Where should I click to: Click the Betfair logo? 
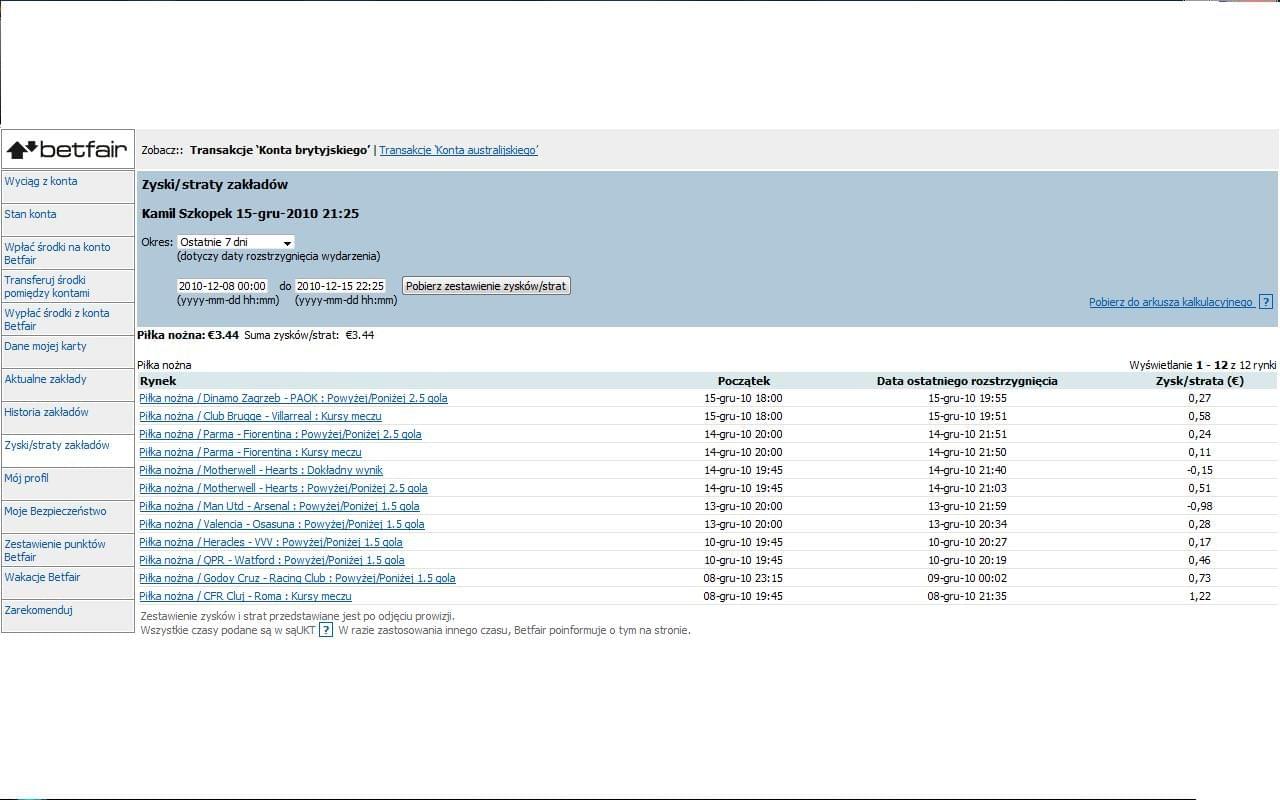click(x=67, y=150)
